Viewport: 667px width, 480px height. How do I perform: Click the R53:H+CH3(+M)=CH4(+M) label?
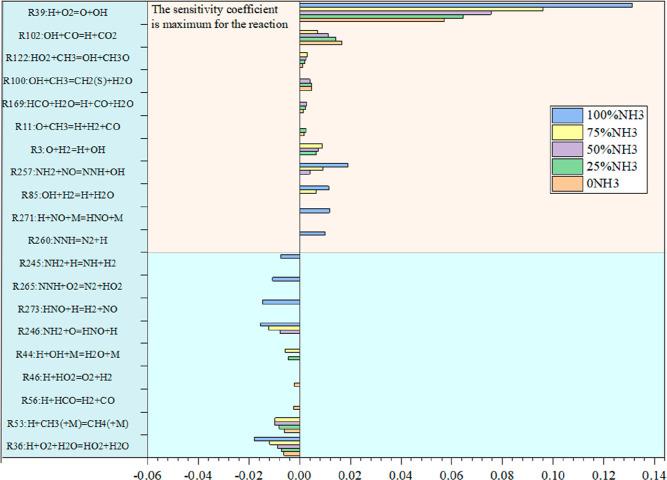[x=74, y=423]
